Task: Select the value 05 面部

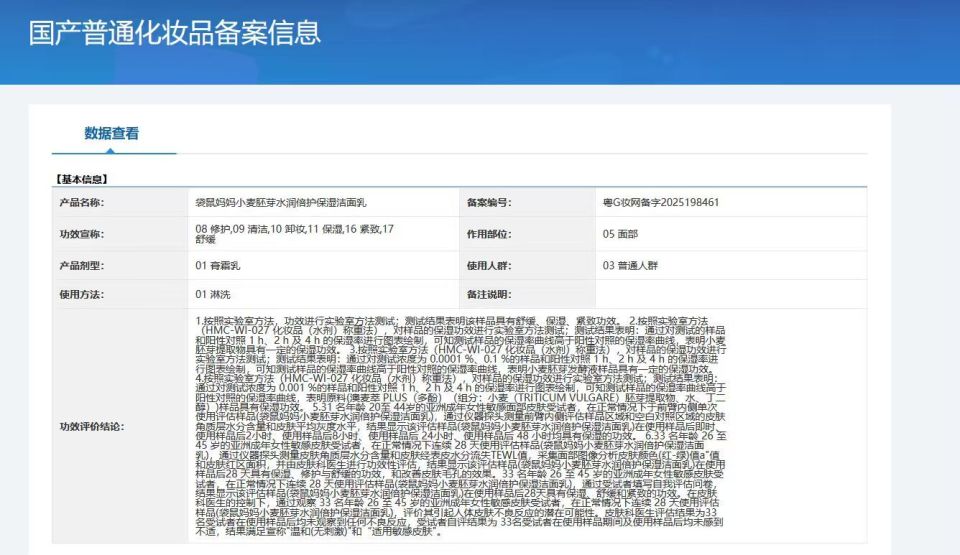Action: (x=620, y=234)
